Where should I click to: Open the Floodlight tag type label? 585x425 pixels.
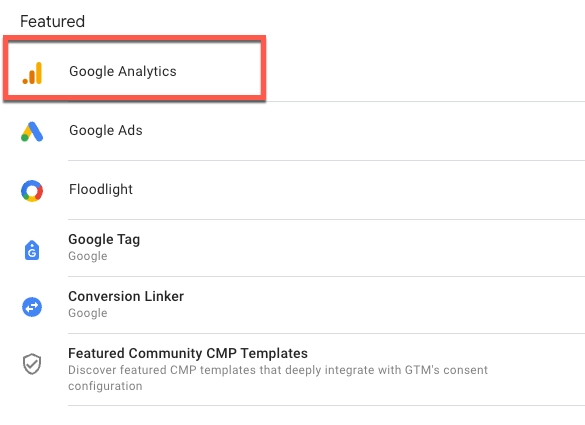(101, 189)
